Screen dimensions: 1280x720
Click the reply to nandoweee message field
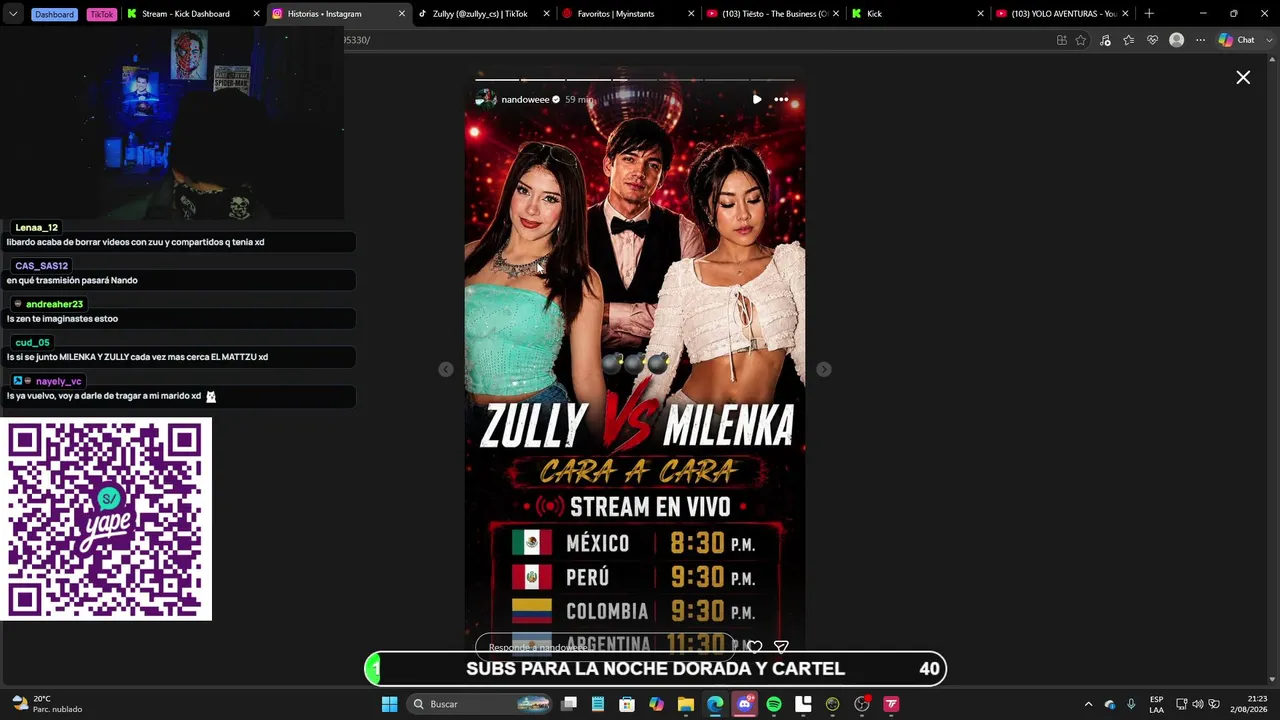606,647
